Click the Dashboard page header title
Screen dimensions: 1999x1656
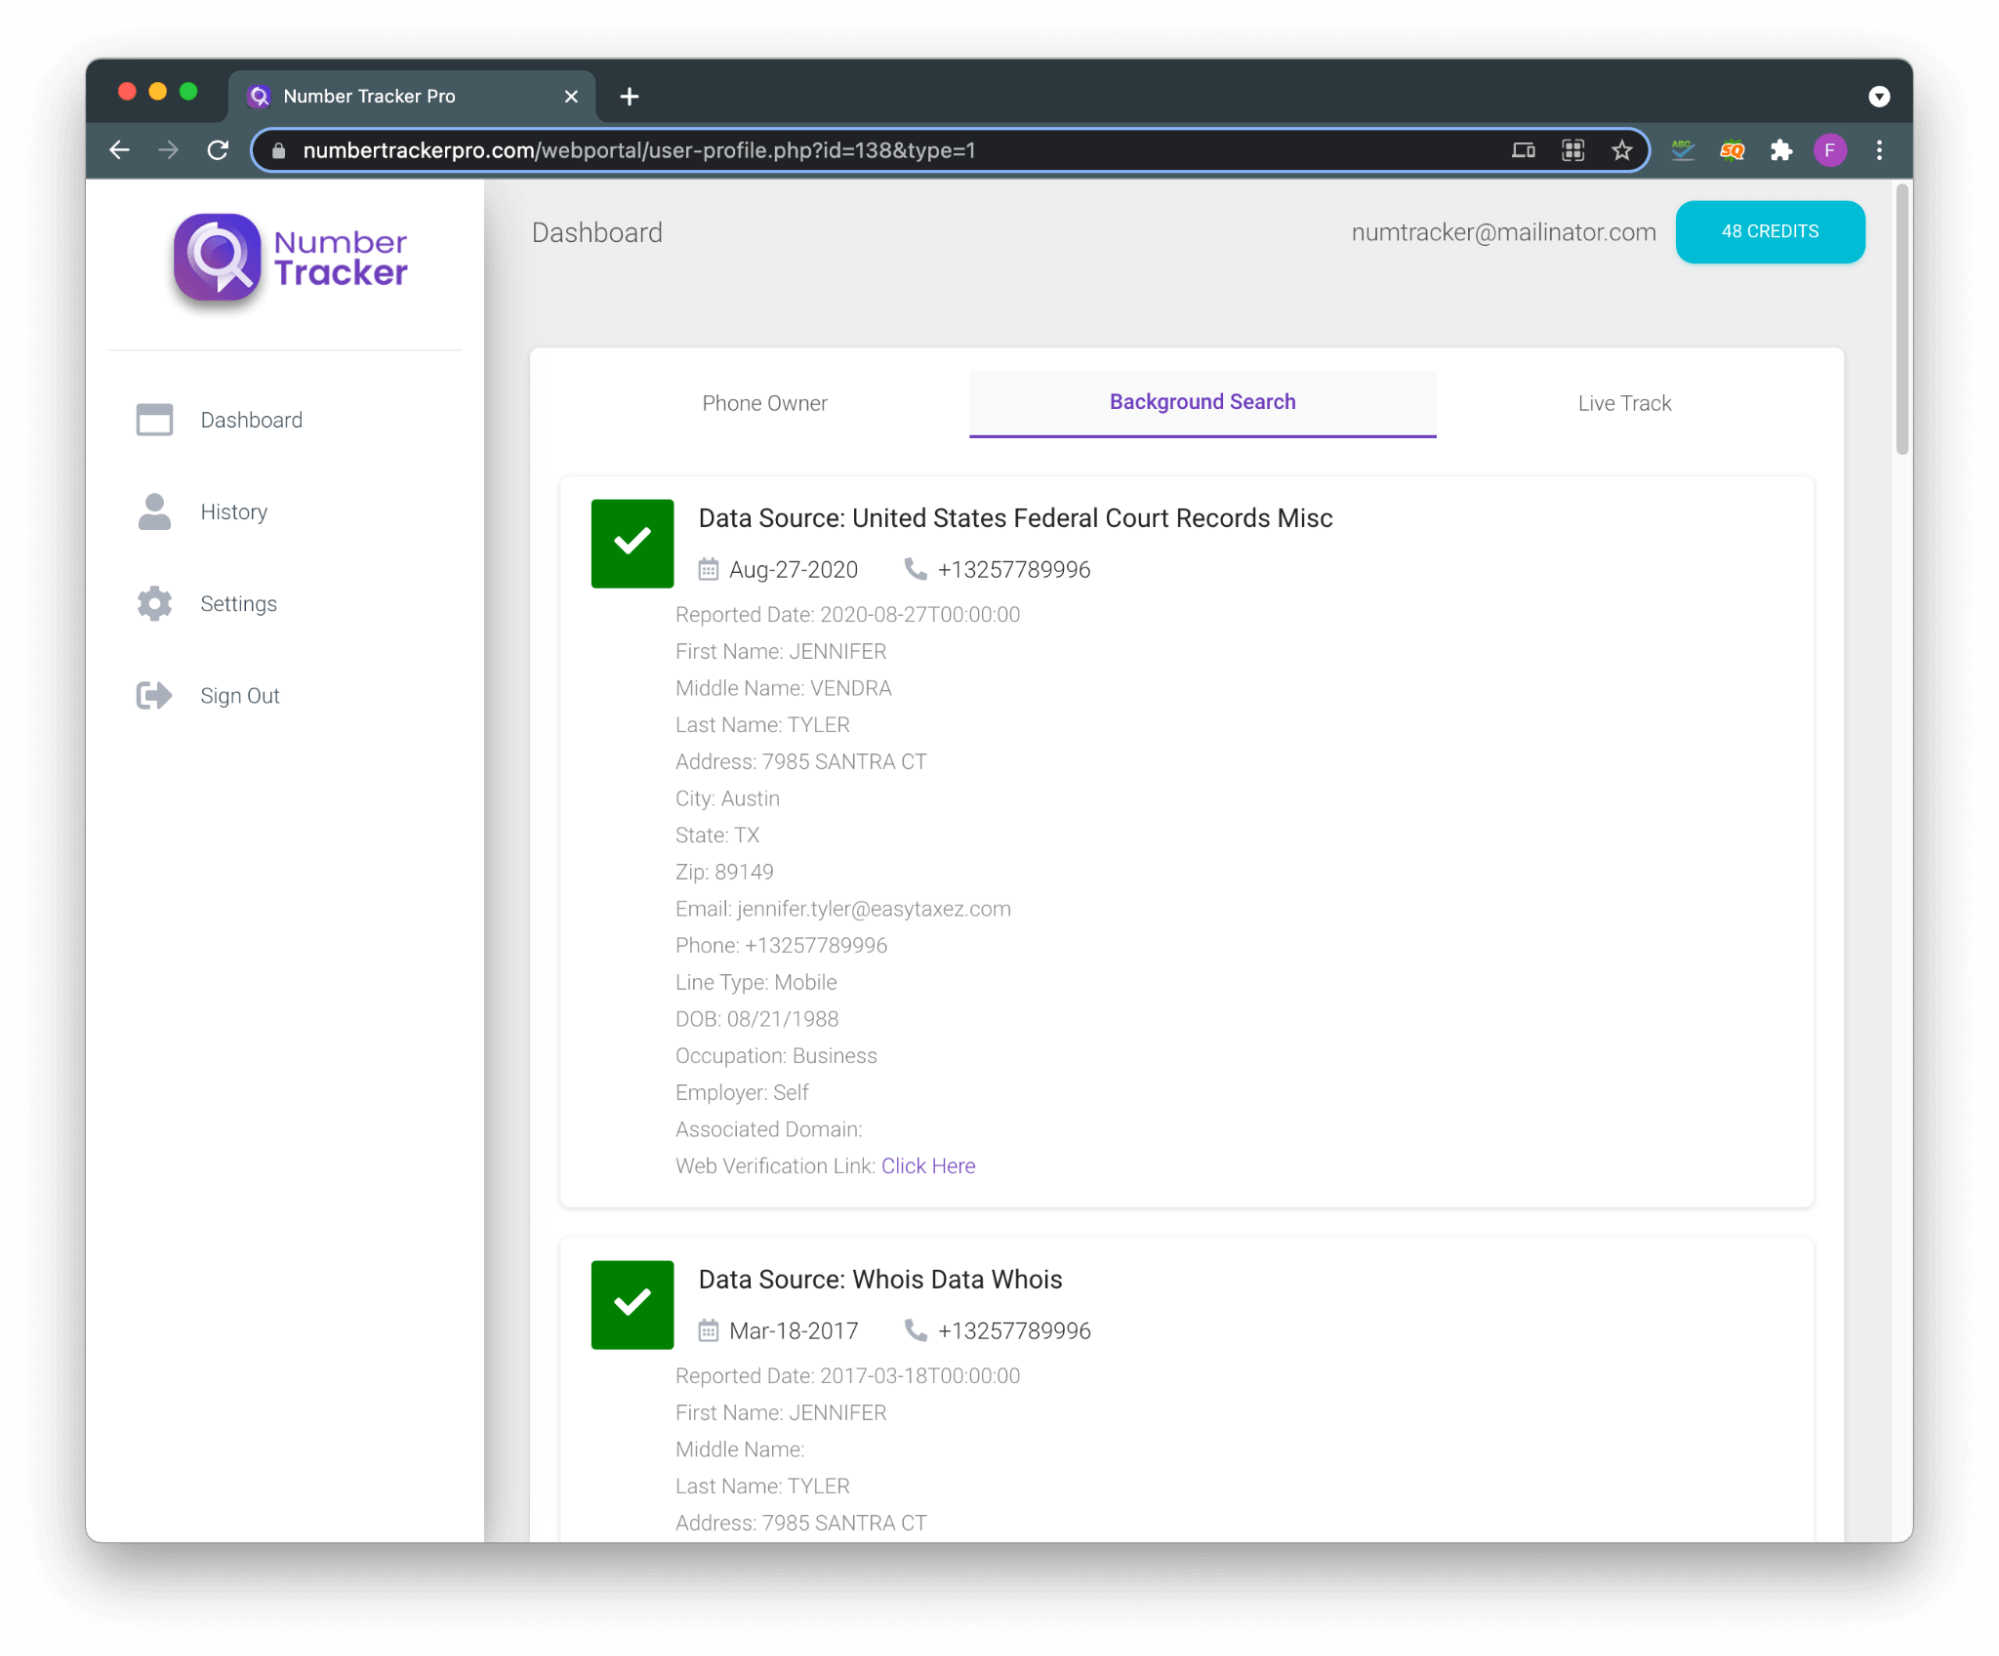point(597,232)
